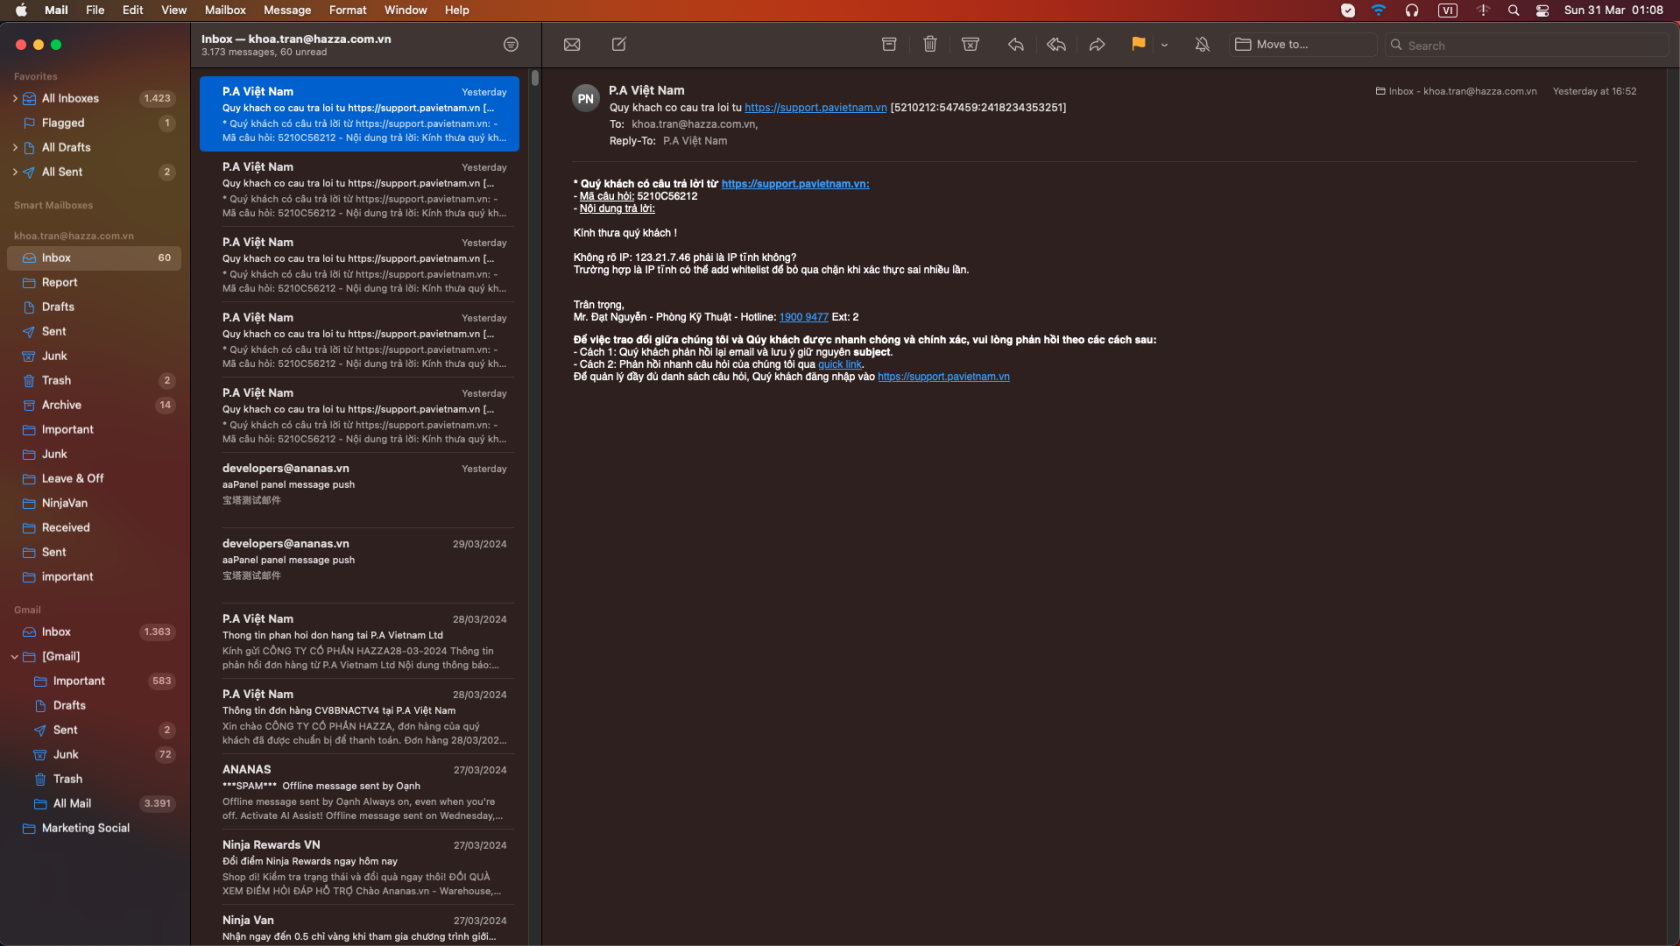The image size is (1680, 946).
Task: Open the Message menu
Action: 287,10
